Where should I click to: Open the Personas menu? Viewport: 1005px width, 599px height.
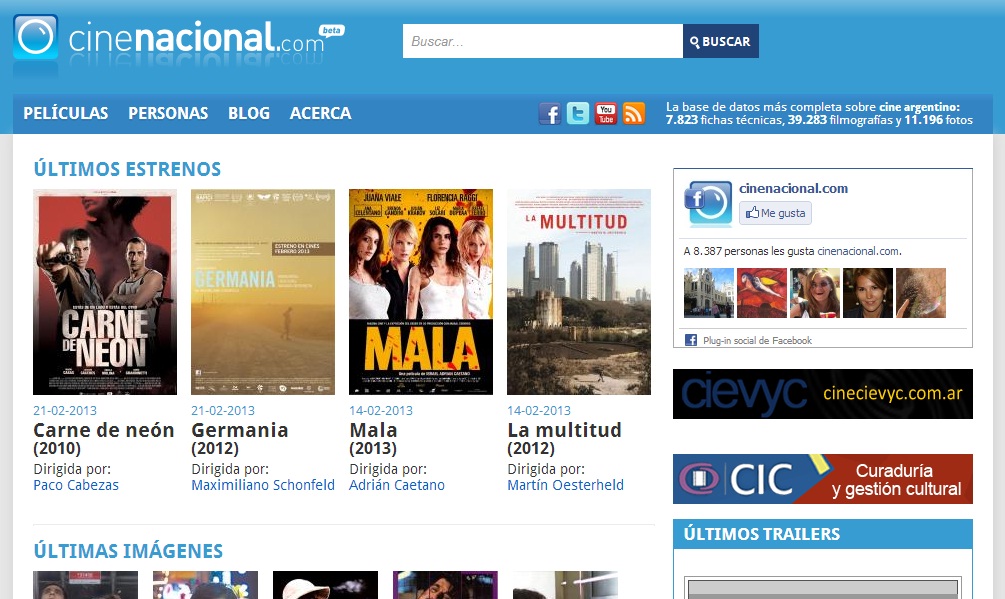(168, 113)
